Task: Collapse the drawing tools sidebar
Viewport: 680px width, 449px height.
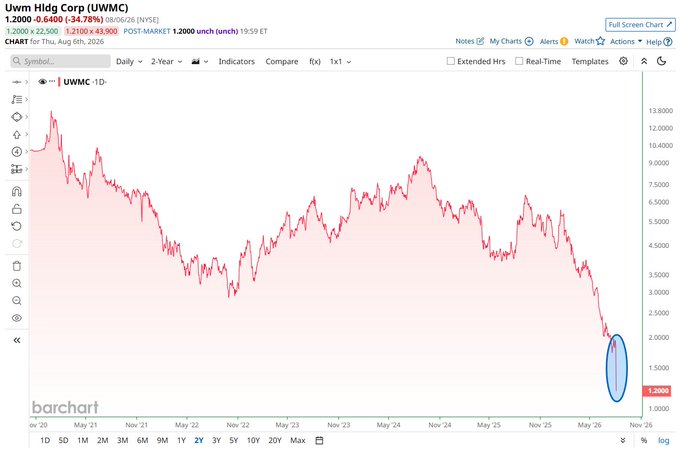Action: tap(17, 340)
